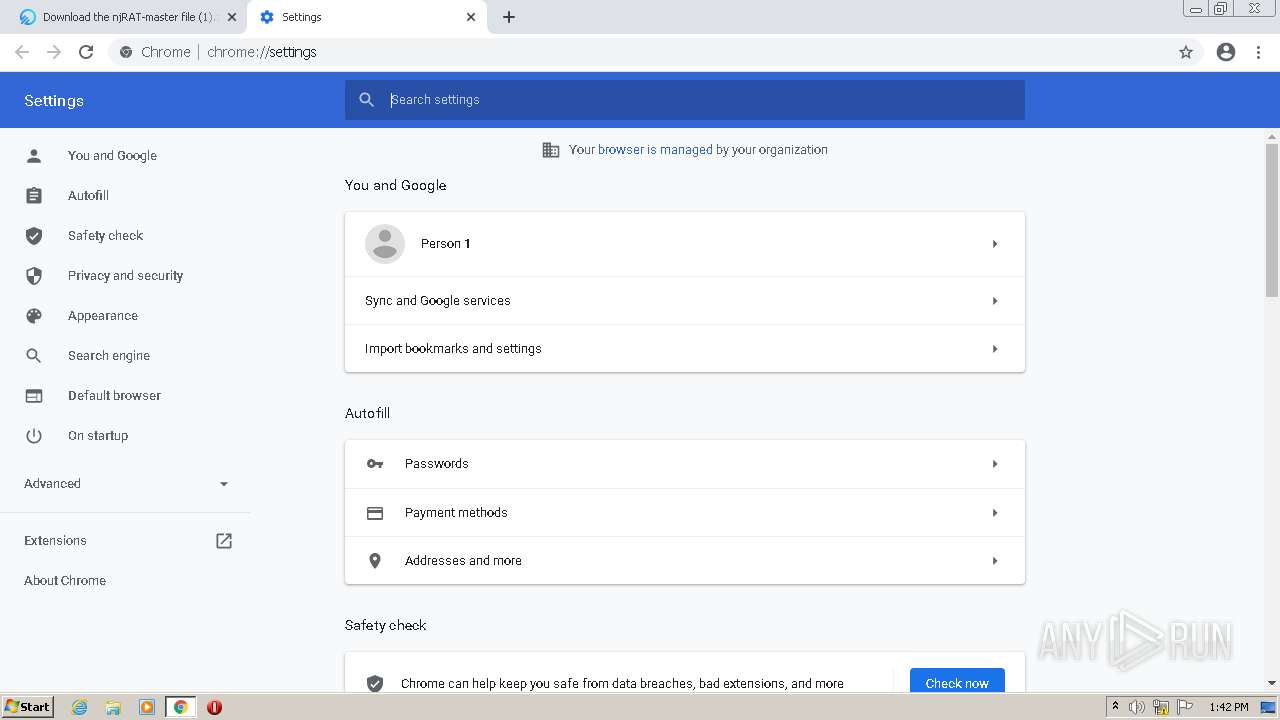
Task: Open Internet Explorer from the taskbar
Action: 80,707
